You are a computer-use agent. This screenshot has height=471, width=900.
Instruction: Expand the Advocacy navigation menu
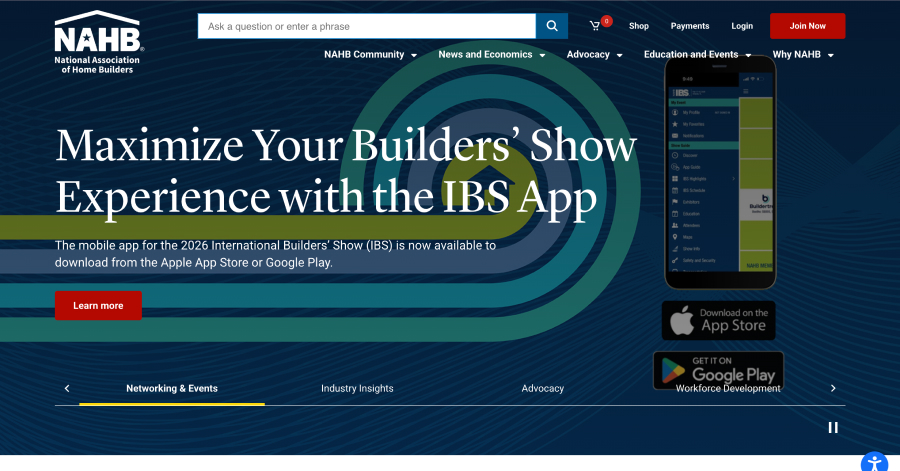tap(594, 55)
